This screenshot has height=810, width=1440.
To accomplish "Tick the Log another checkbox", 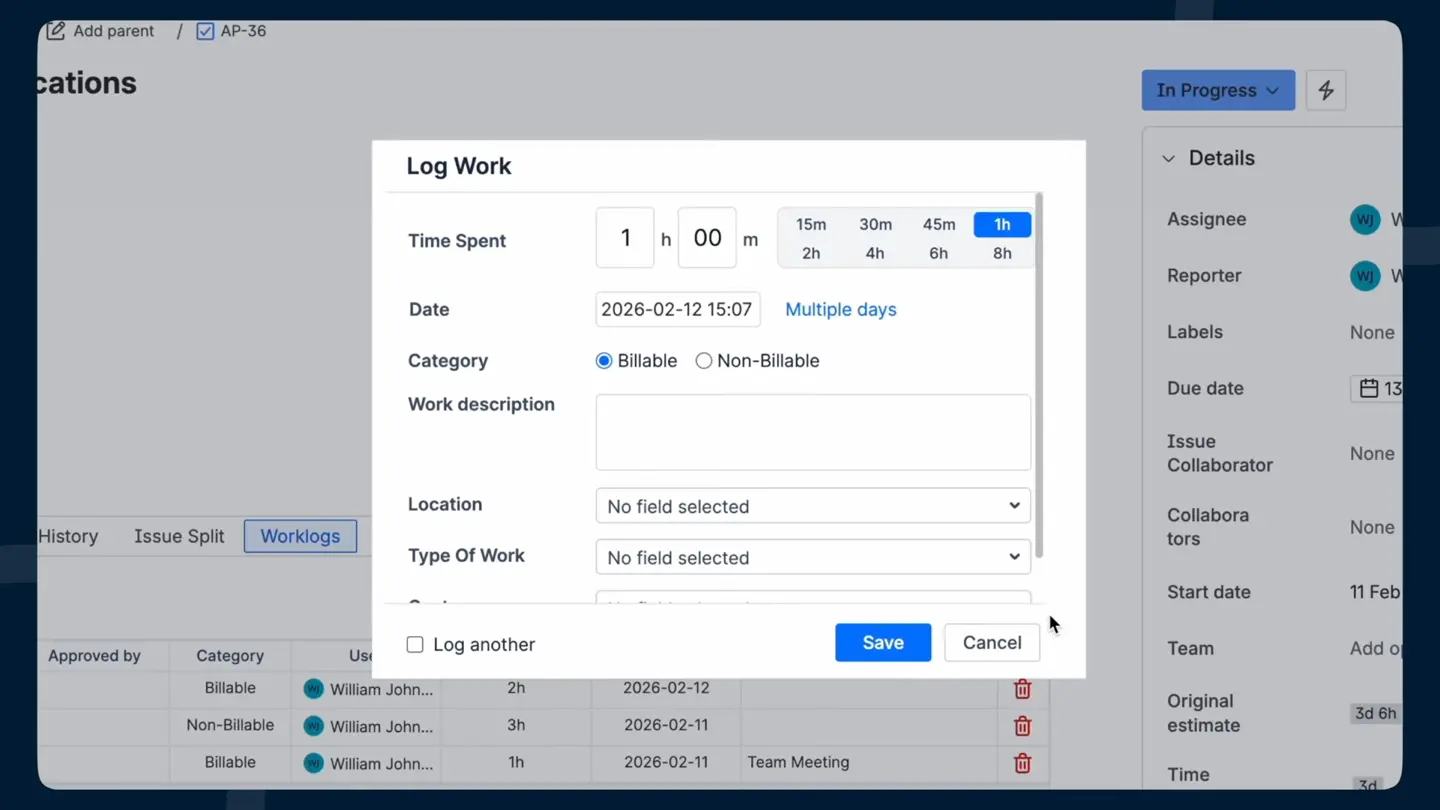I will [415, 645].
